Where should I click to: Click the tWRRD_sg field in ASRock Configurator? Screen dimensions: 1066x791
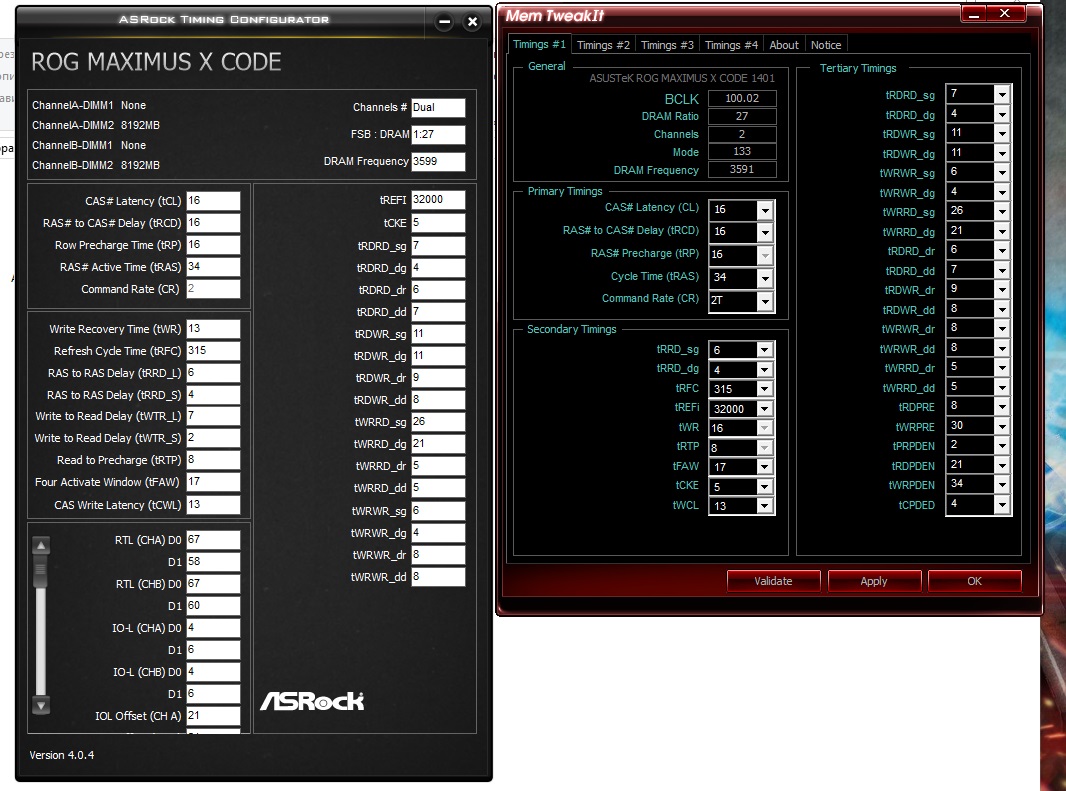pos(438,422)
